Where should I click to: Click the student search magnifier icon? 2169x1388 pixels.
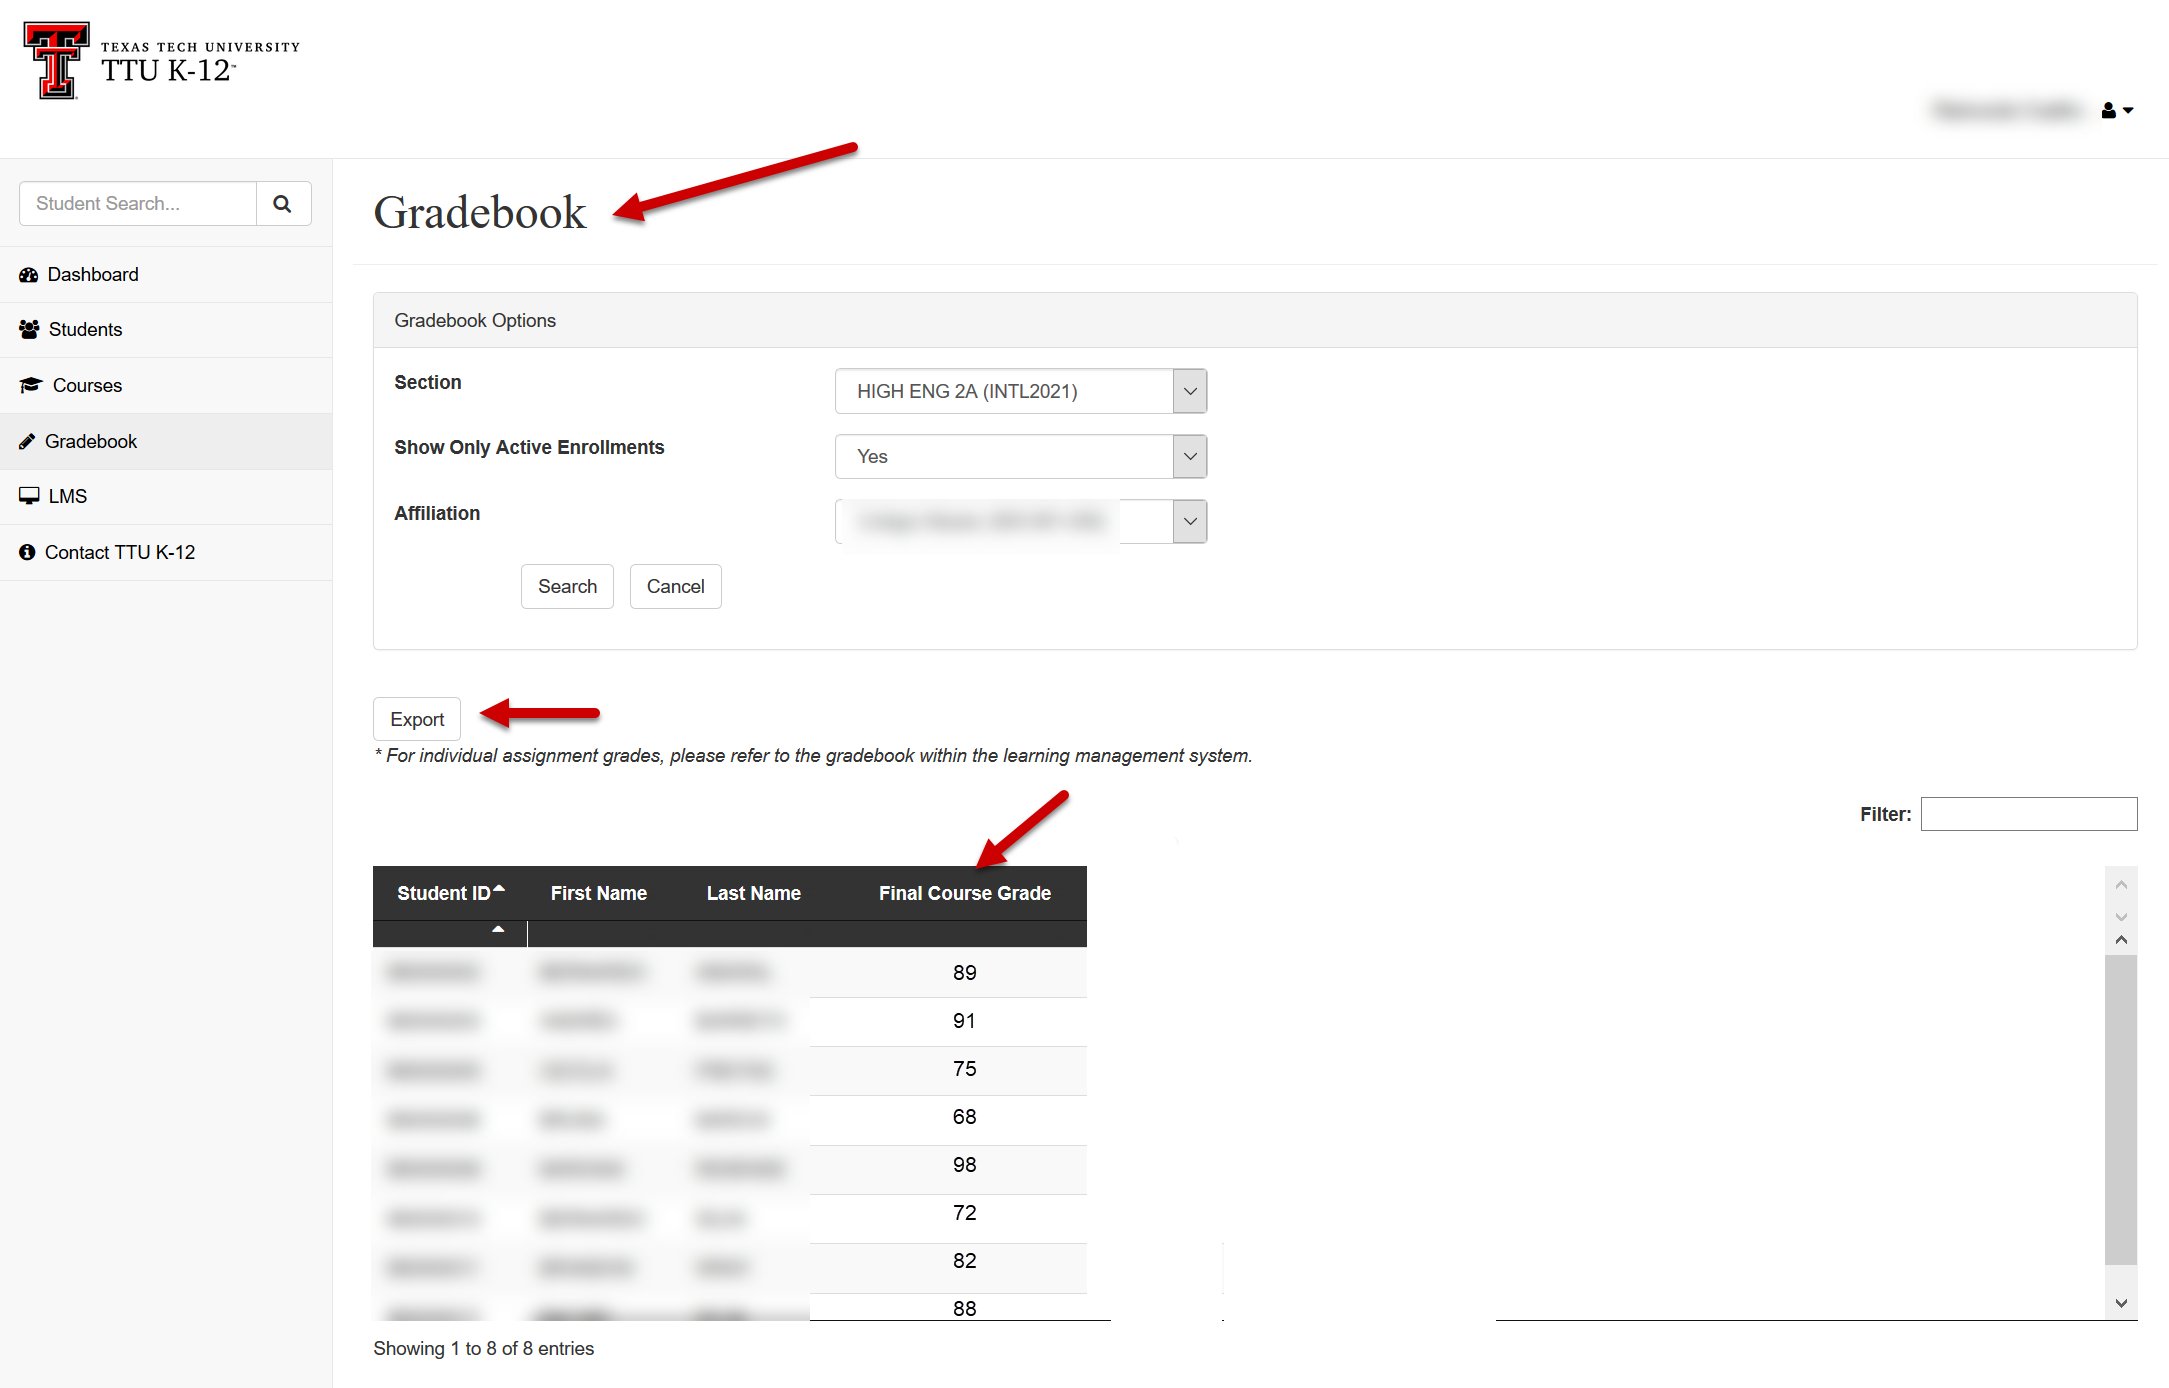(283, 204)
